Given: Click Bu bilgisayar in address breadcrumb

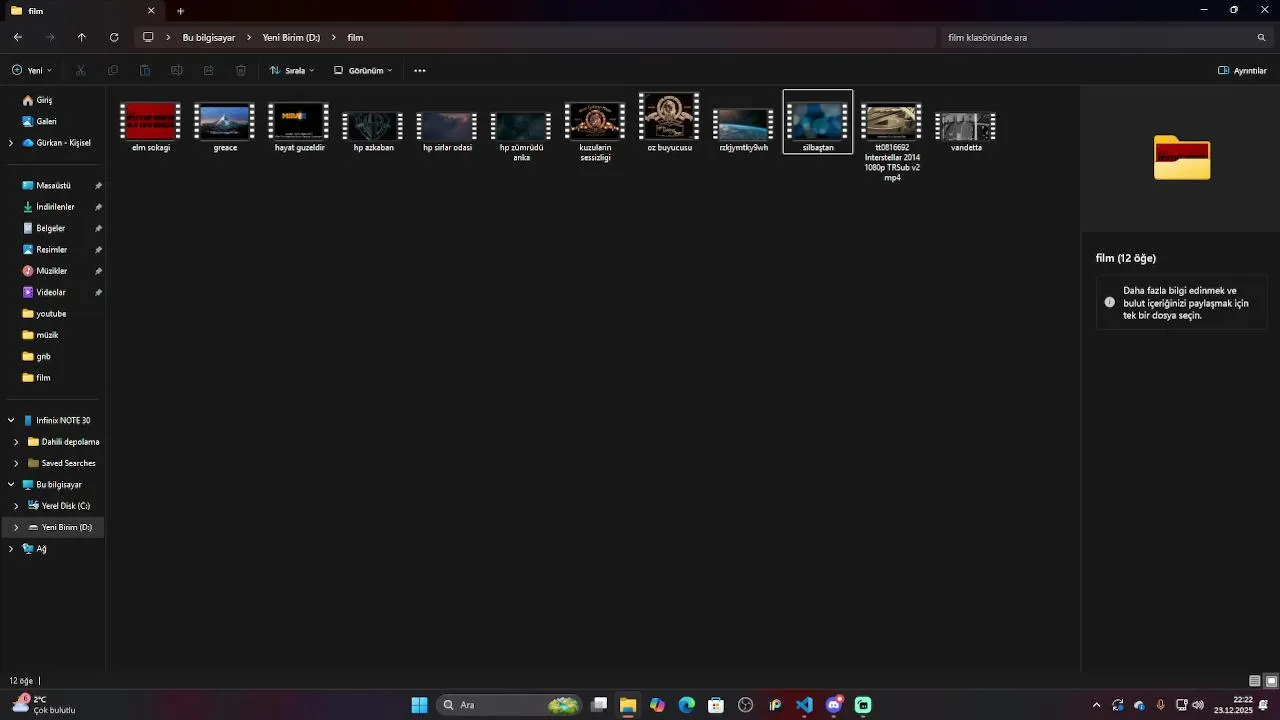Looking at the screenshot, I should point(209,37).
